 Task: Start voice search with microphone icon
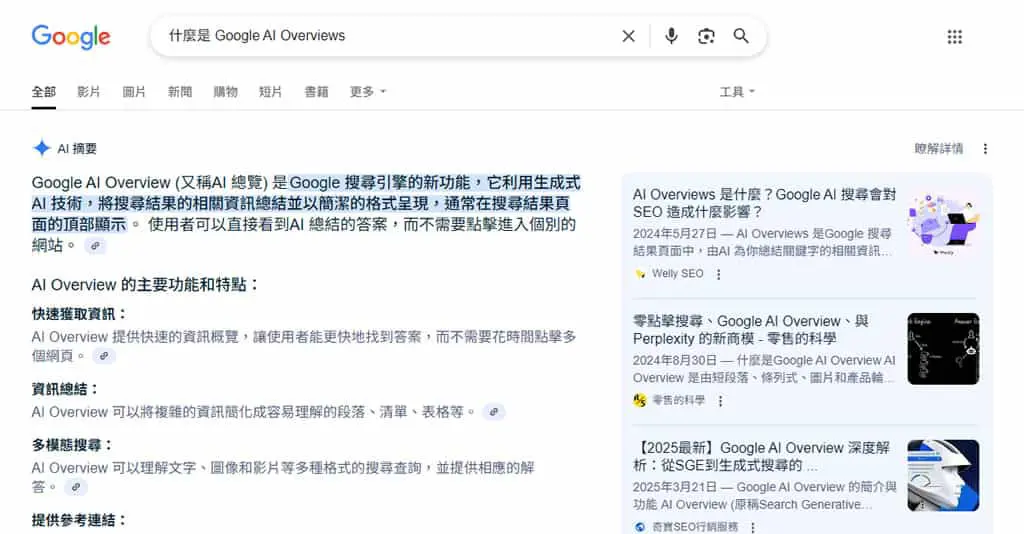(x=671, y=36)
